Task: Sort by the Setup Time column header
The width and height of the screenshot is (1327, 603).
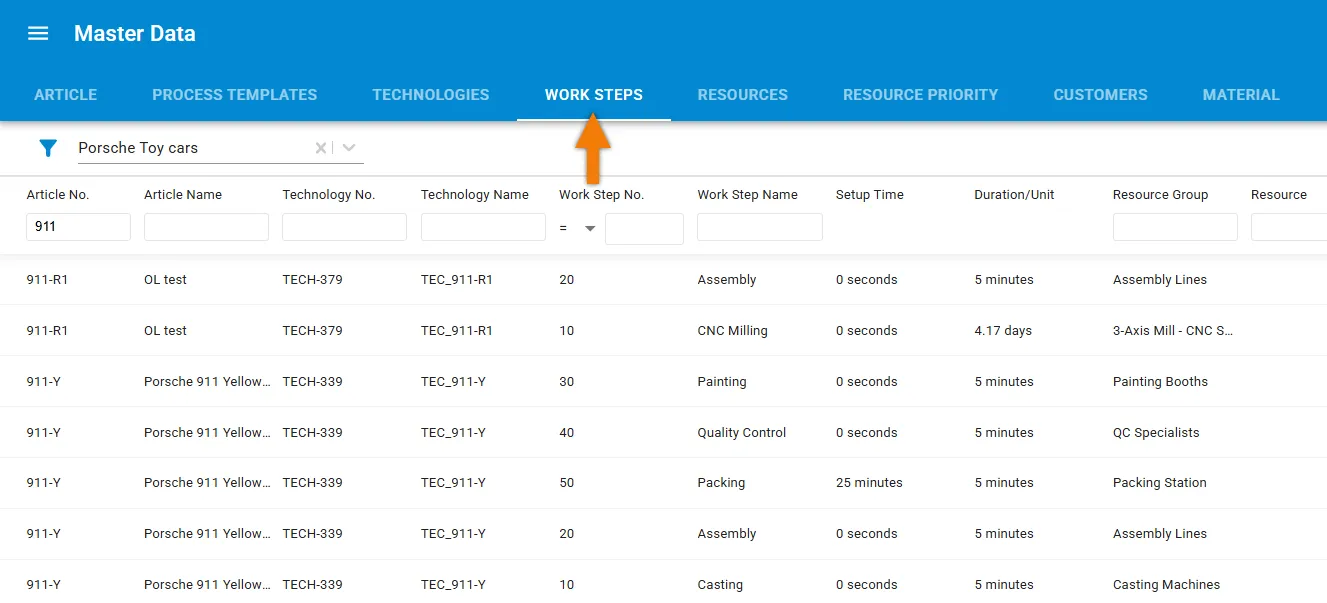Action: click(x=870, y=195)
